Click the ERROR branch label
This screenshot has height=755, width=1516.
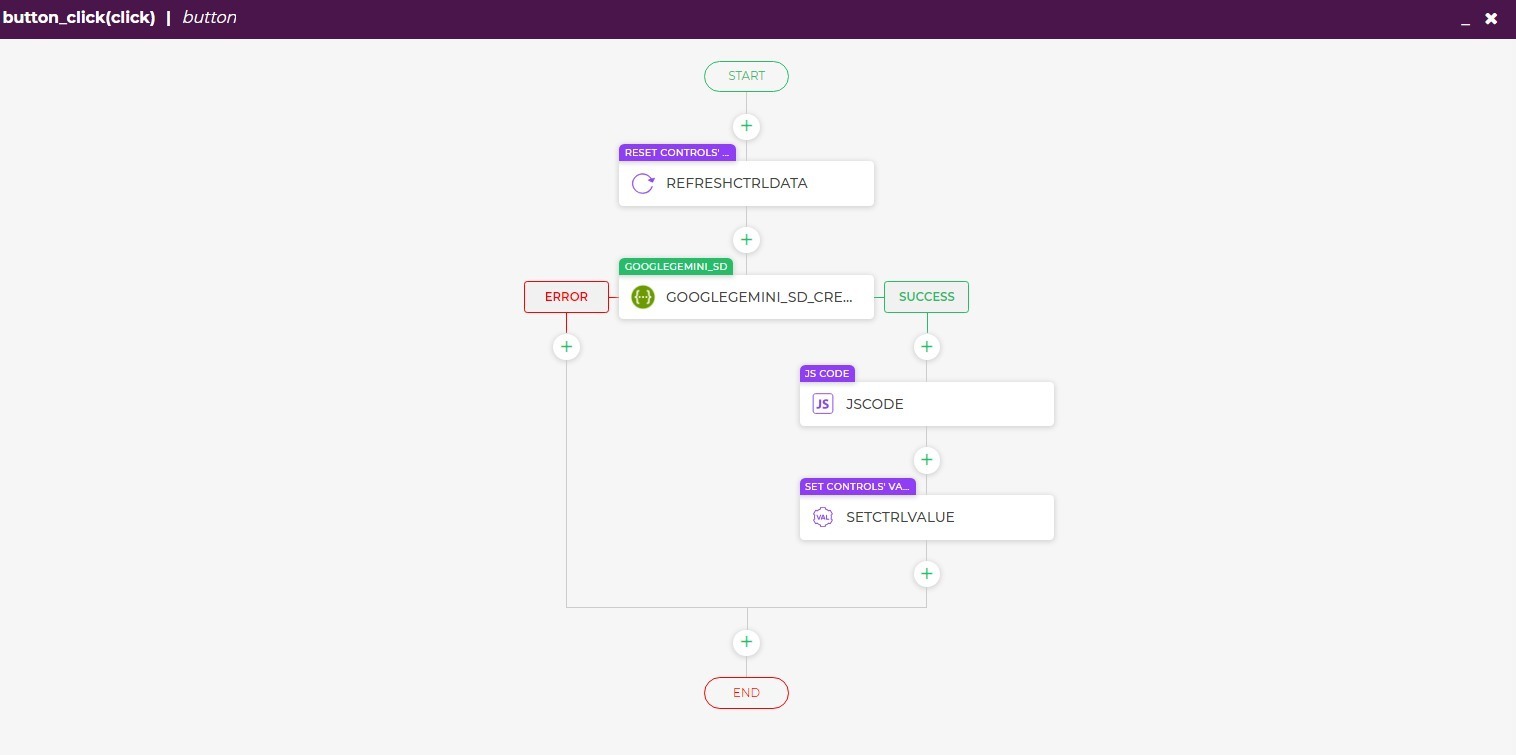pyautogui.click(x=566, y=297)
